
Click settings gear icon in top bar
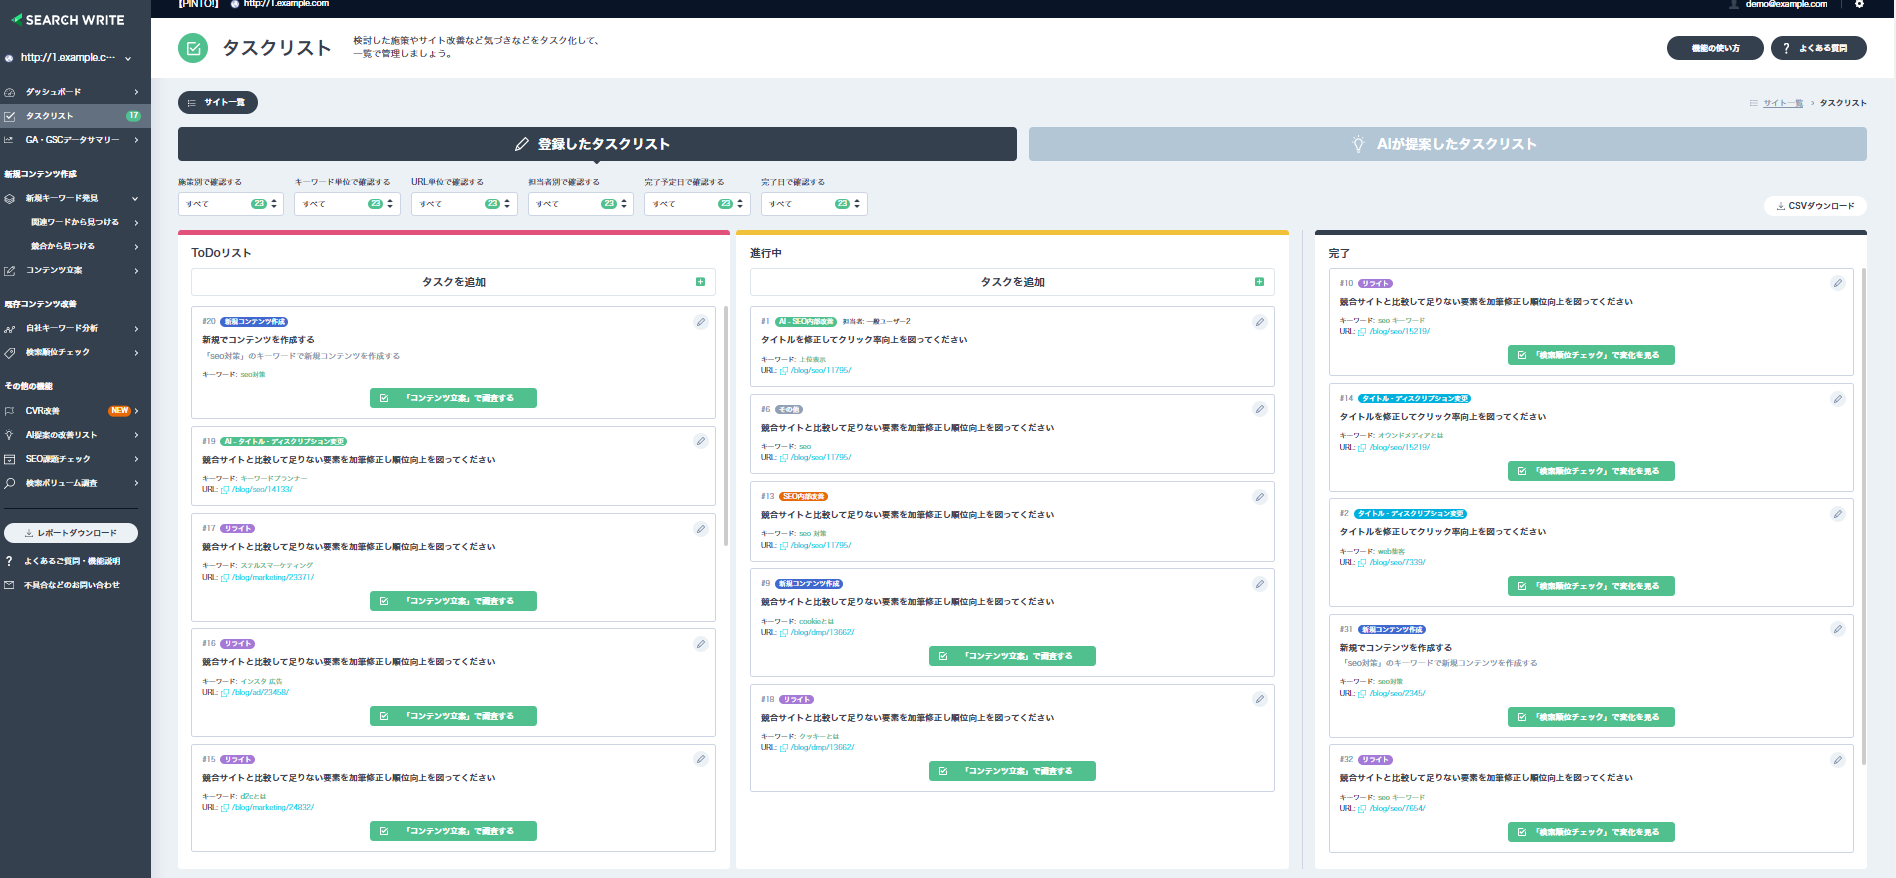(1859, 4)
